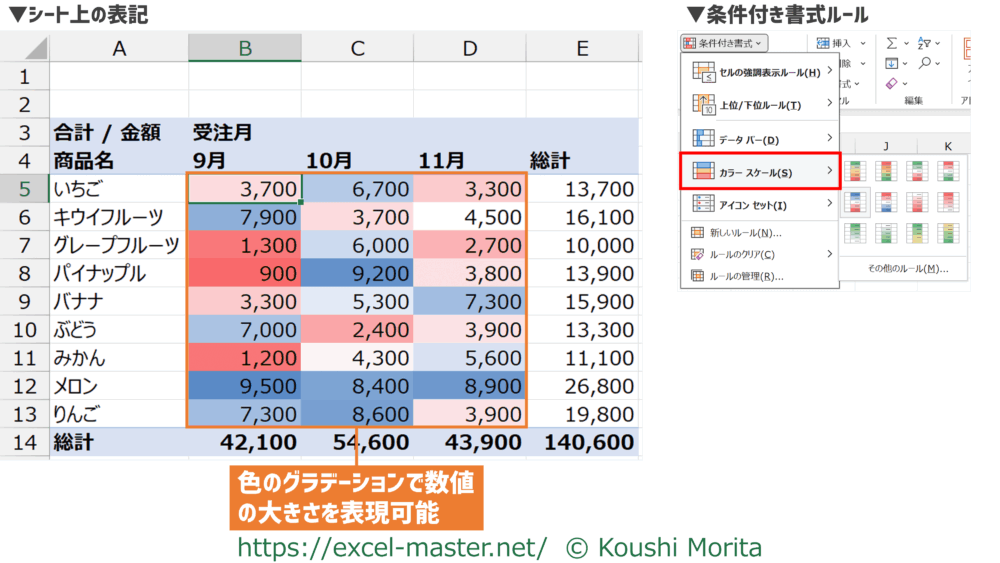Click the Clear eraser icon
The width and height of the screenshot is (1000, 563).
pos(891,84)
